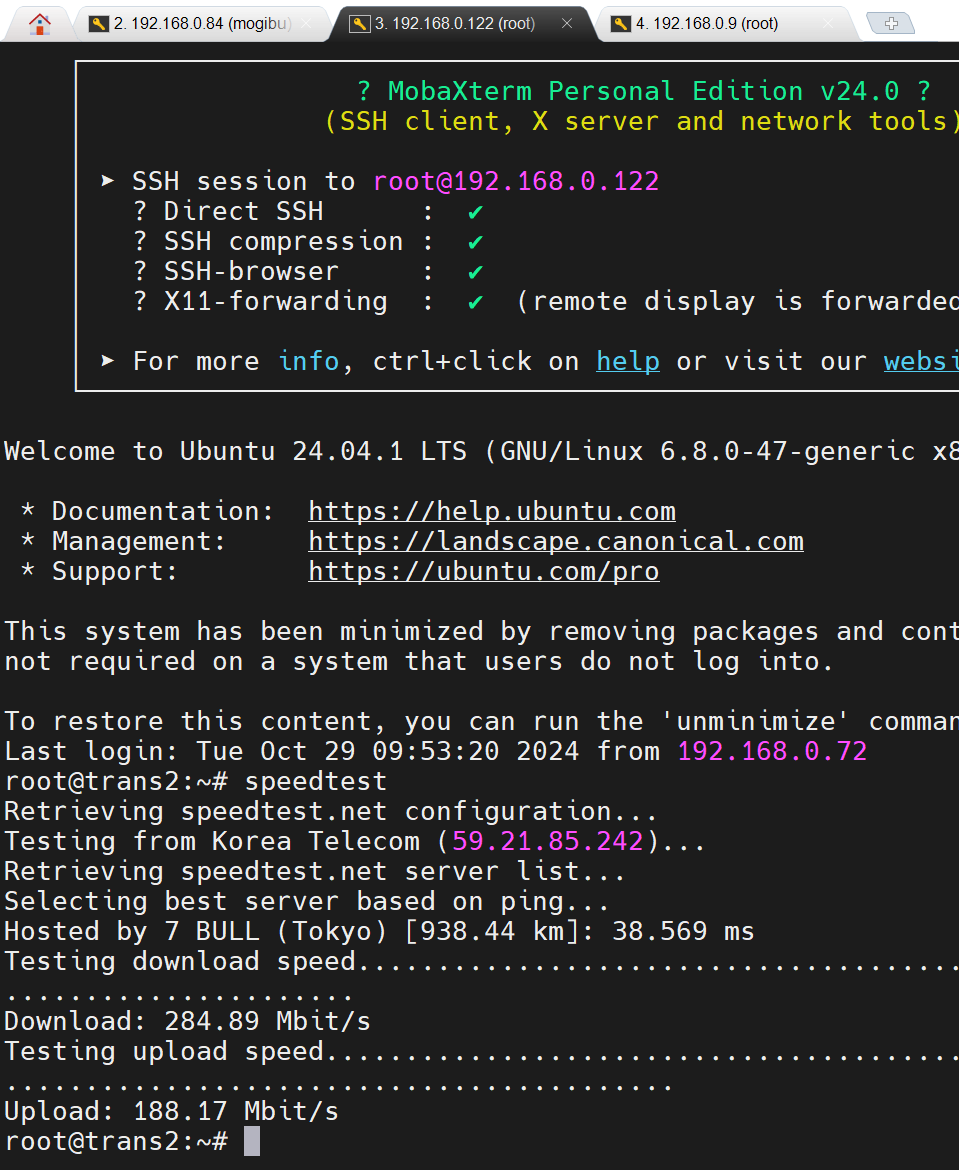The width and height of the screenshot is (959, 1170).
Task: Click SSH icon on 192.168.0.9 tab
Action: click(621, 24)
